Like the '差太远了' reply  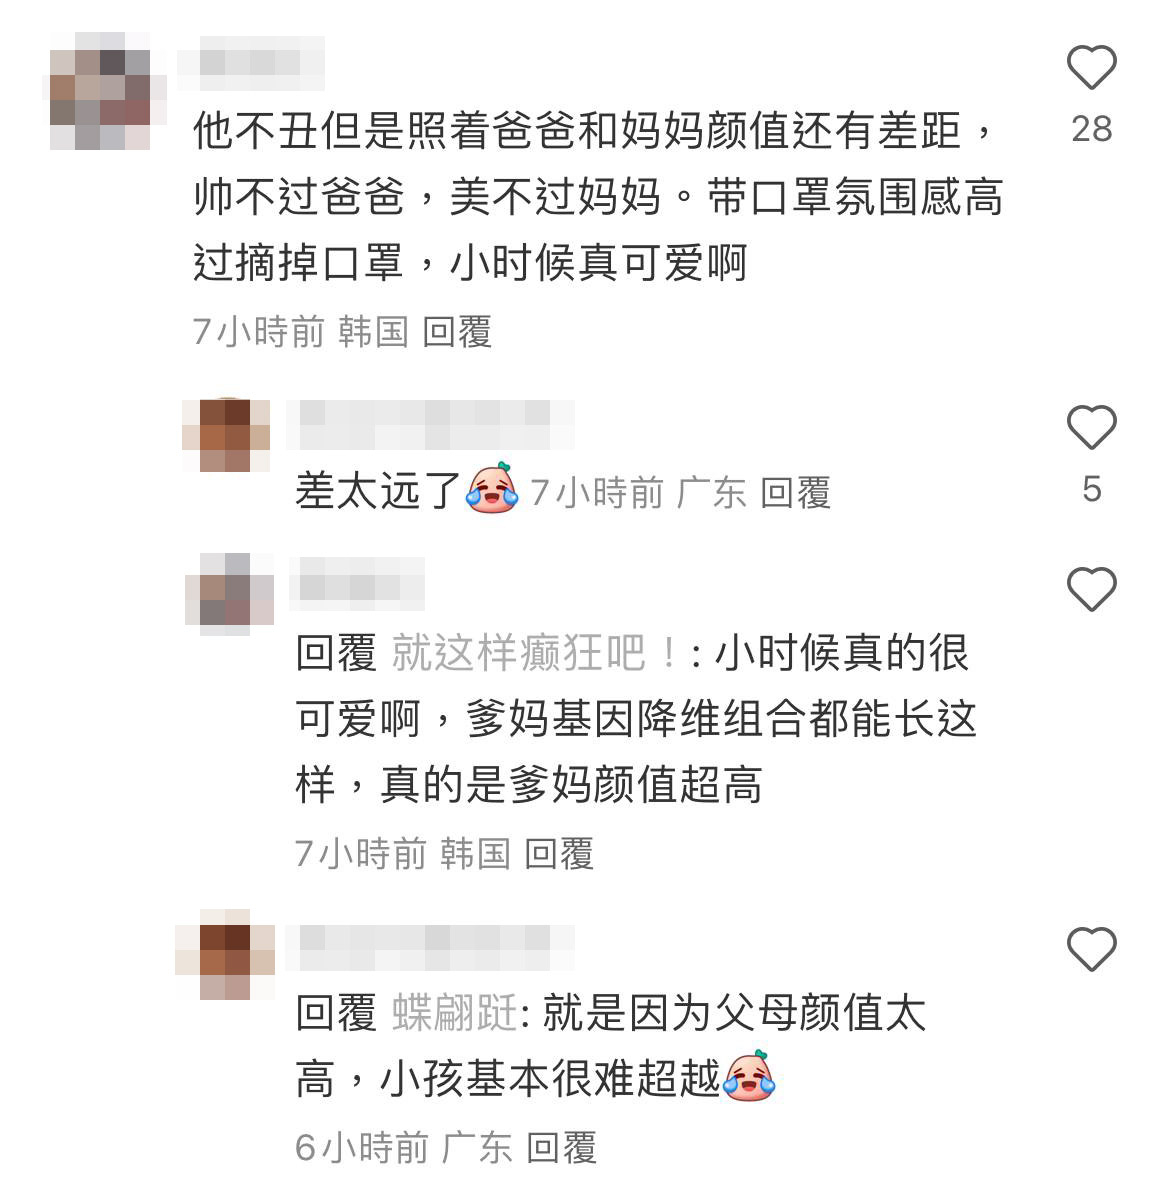click(1091, 427)
